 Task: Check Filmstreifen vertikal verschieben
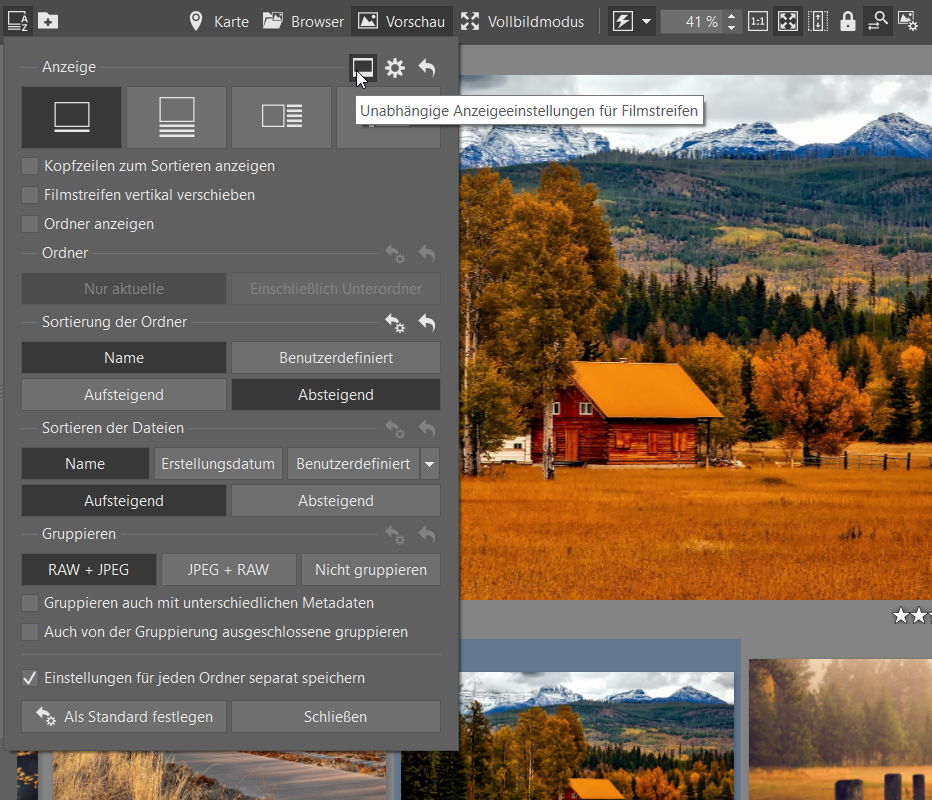(x=30, y=195)
